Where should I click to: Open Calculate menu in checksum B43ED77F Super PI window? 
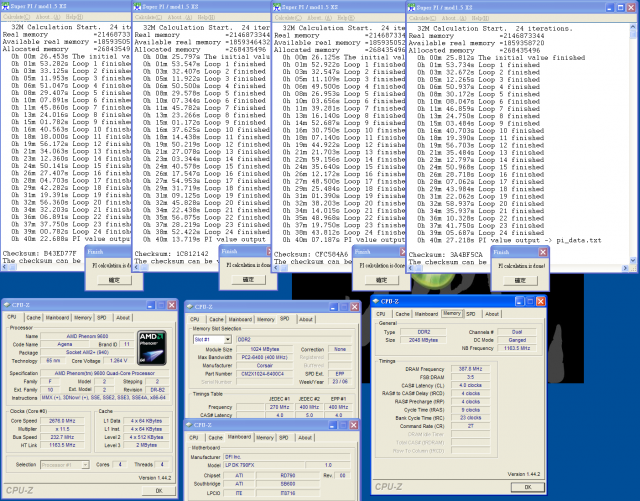point(16,17)
